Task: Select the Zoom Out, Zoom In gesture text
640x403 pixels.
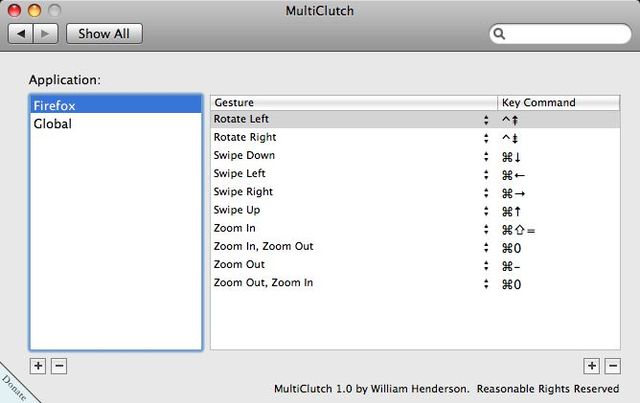Action: pos(263,283)
